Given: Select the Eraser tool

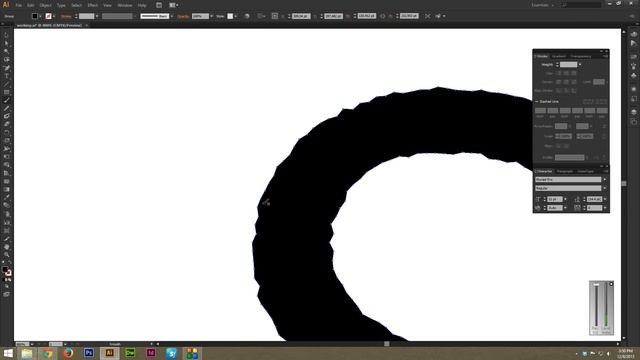Looking at the screenshot, I should (7, 124).
